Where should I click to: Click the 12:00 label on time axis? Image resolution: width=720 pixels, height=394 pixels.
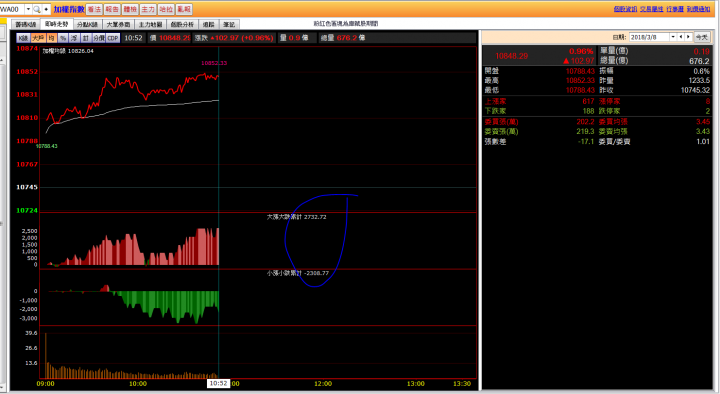[x=323, y=383]
